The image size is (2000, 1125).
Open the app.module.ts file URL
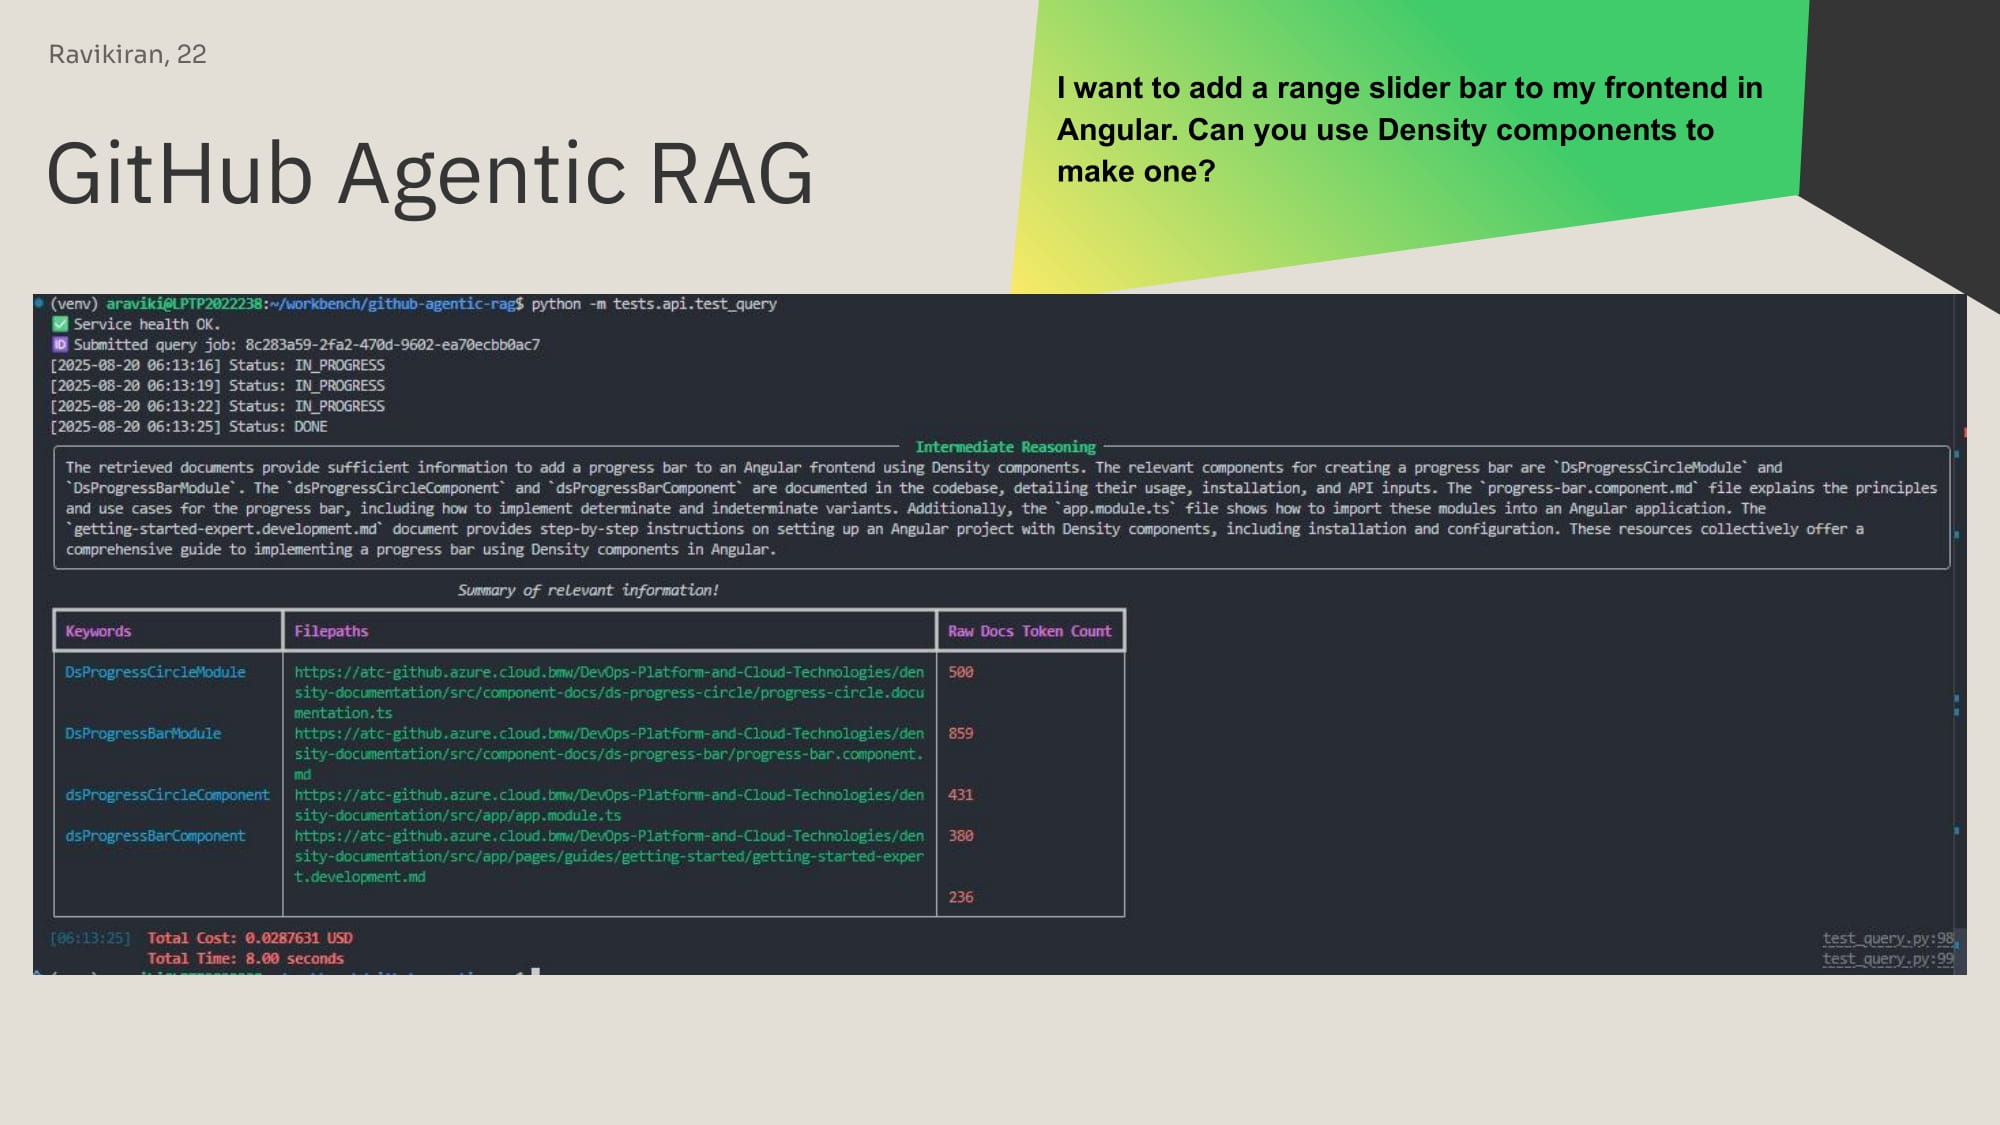pos(608,805)
